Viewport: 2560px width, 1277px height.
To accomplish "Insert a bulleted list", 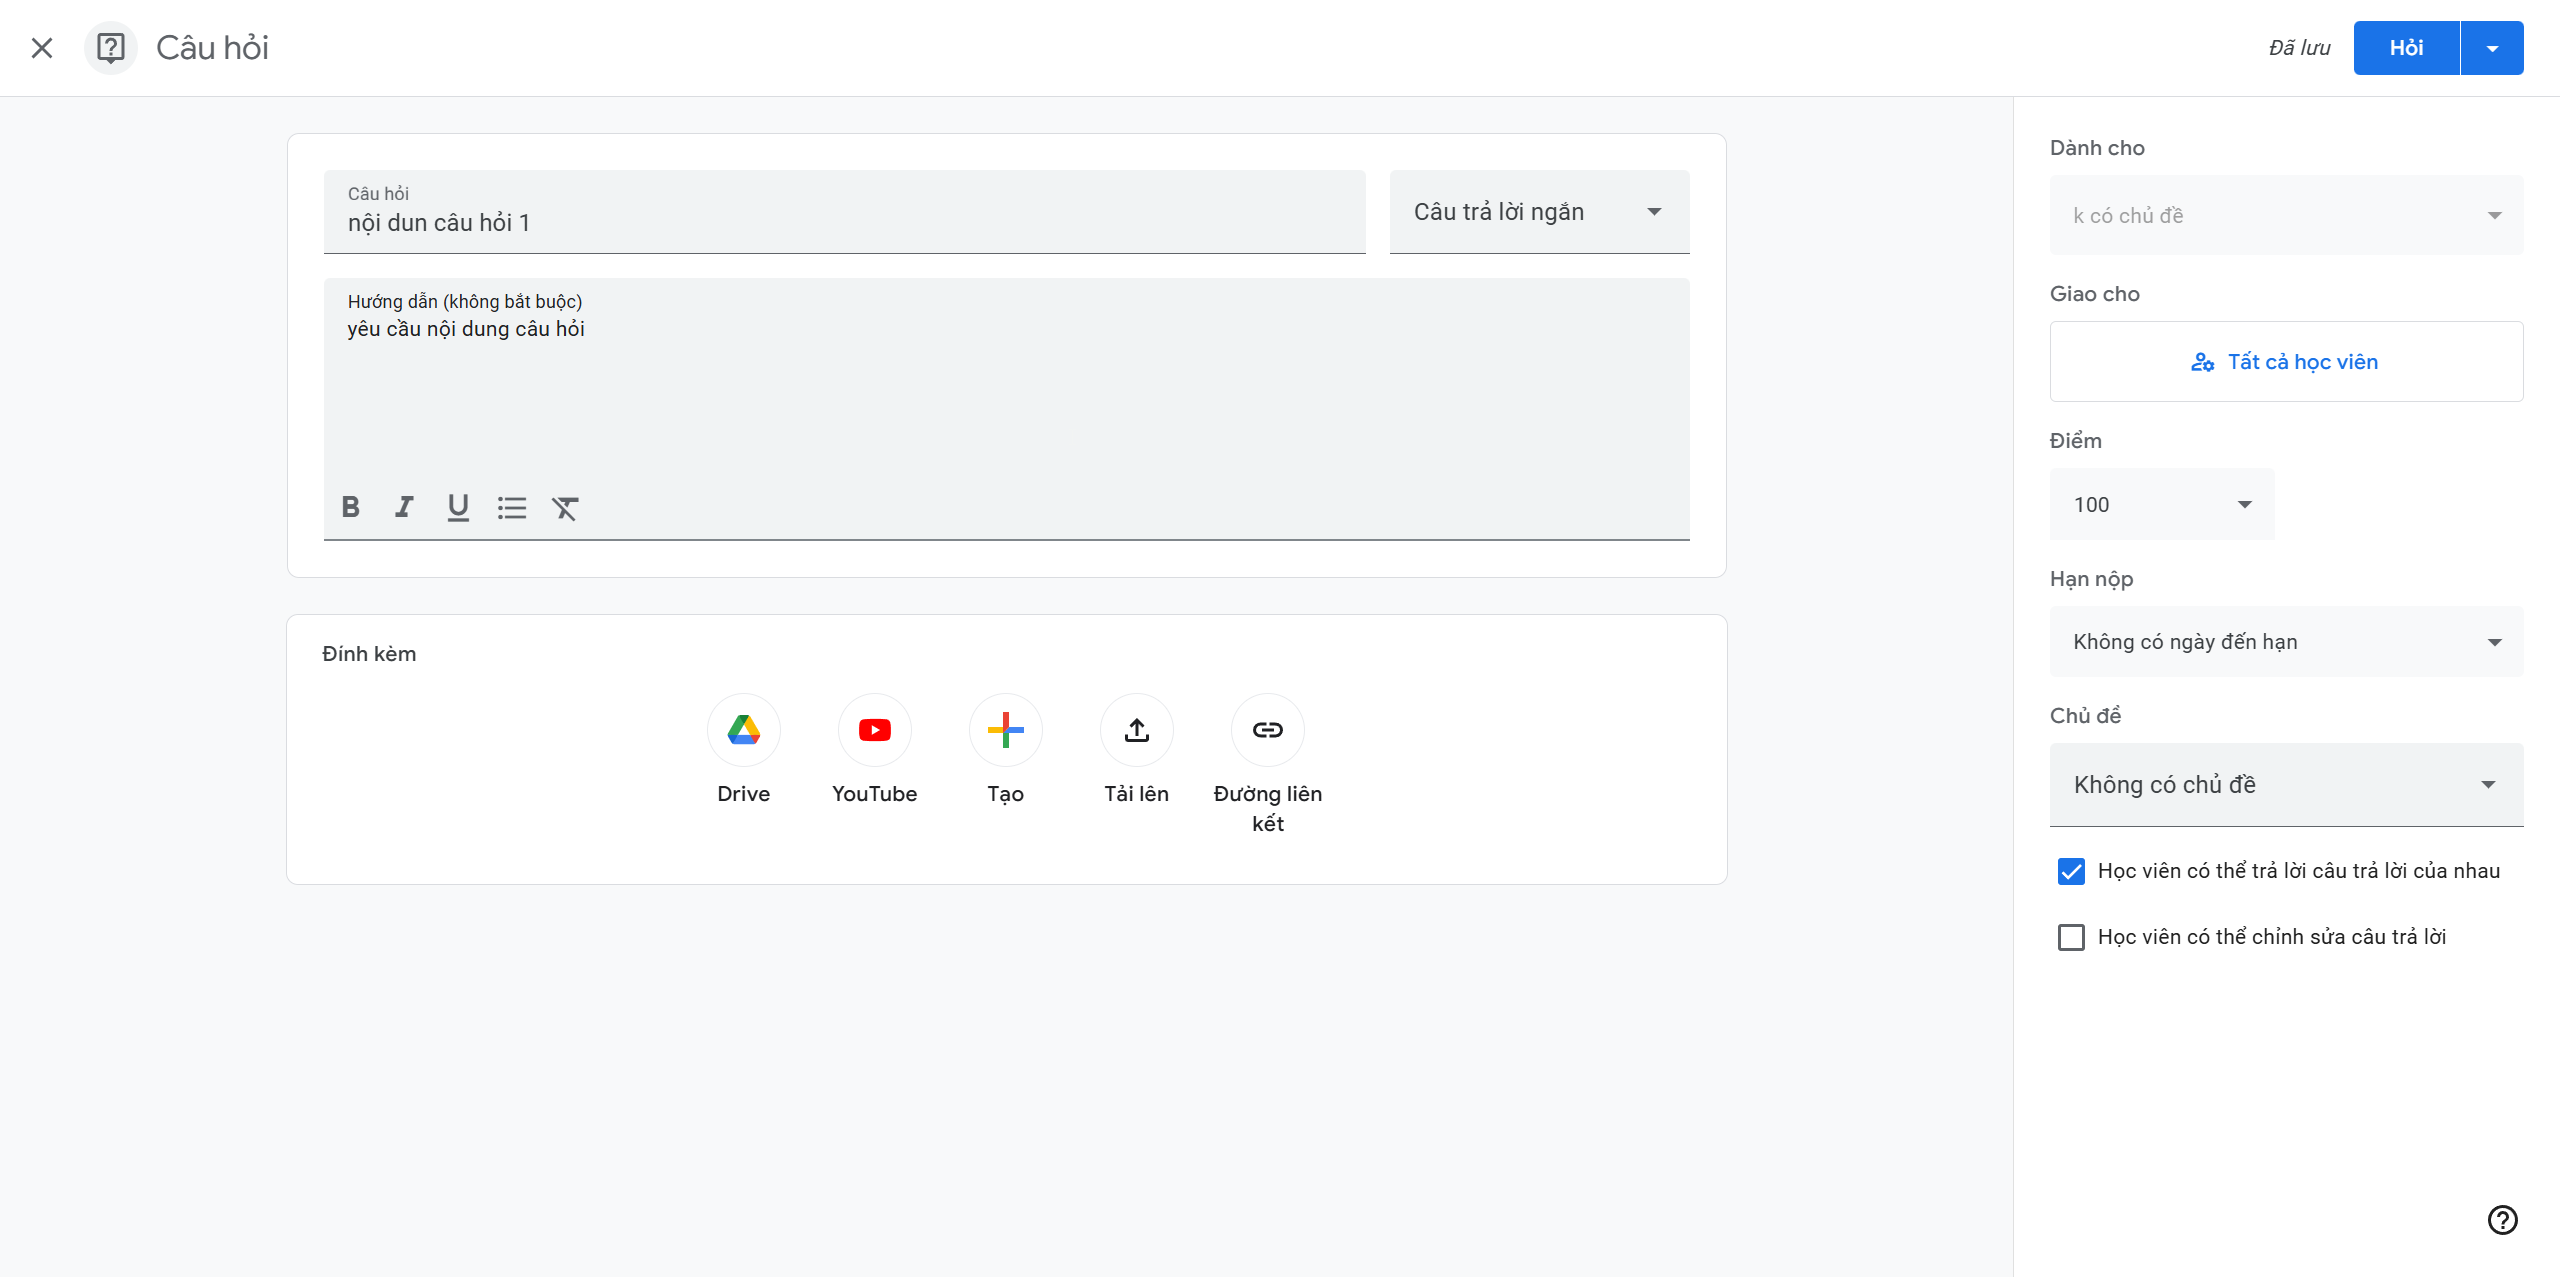I will pyautogui.click(x=512, y=507).
